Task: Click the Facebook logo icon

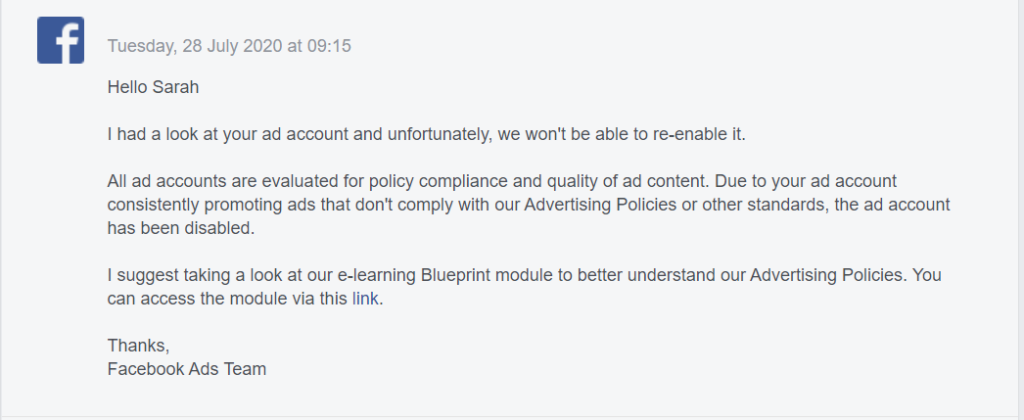Action: (60, 41)
